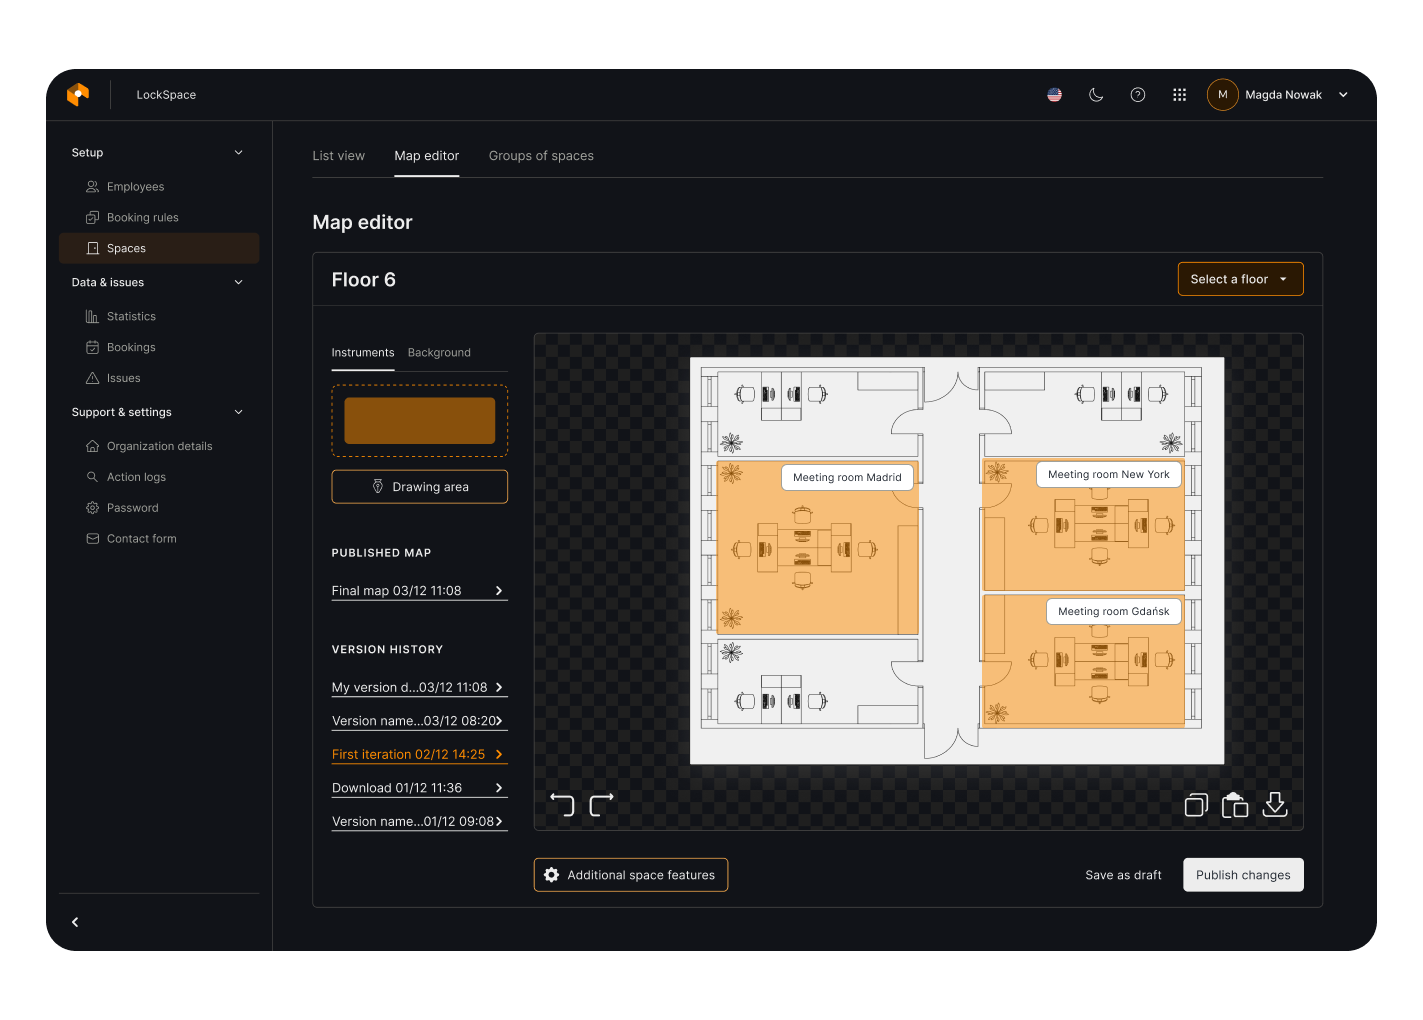Open First iteration 02/12 14:25 version

(420, 755)
